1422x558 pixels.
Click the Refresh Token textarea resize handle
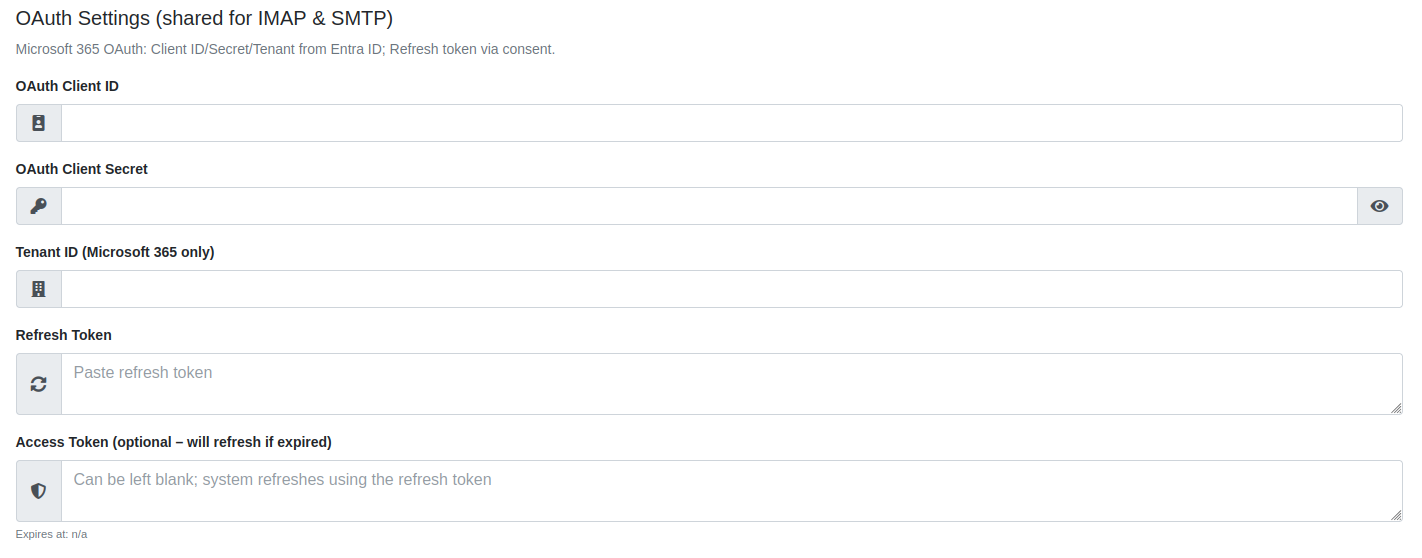click(x=1396, y=408)
